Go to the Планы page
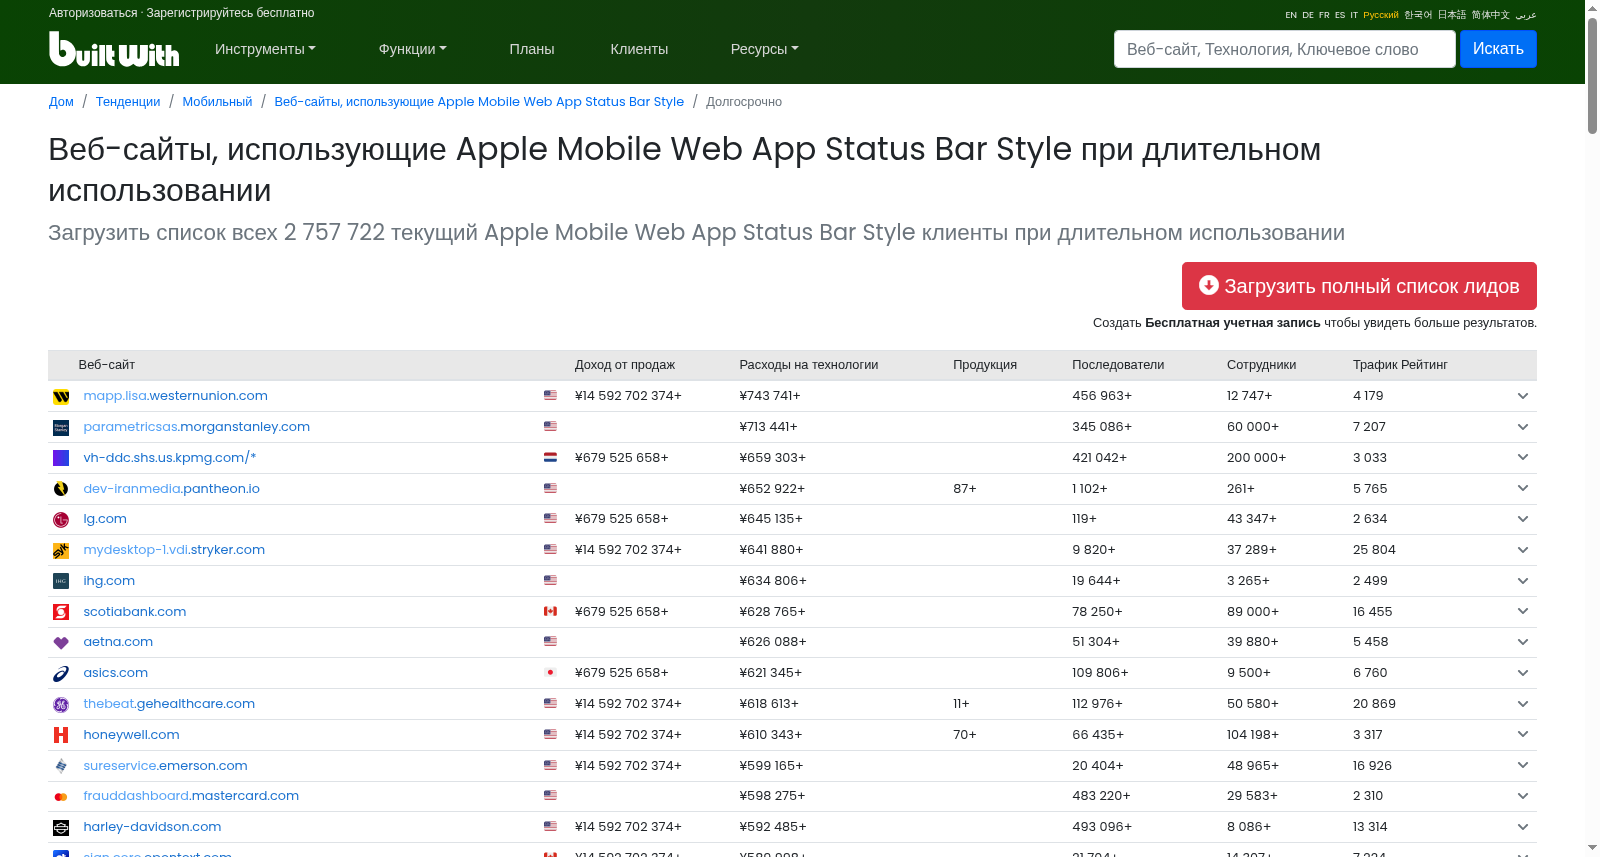Image resolution: width=1600 pixels, height=857 pixels. point(532,49)
